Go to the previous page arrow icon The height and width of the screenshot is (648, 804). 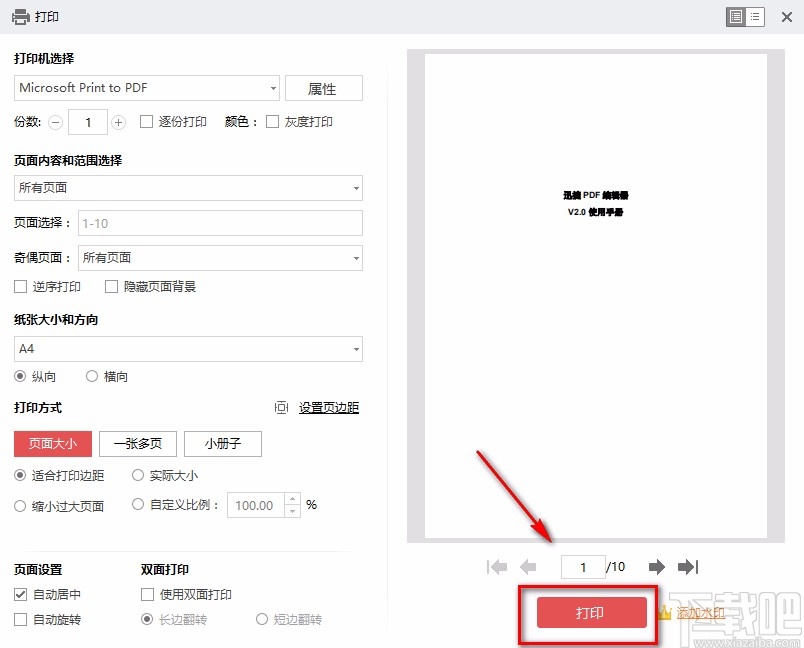pyautogui.click(x=529, y=567)
